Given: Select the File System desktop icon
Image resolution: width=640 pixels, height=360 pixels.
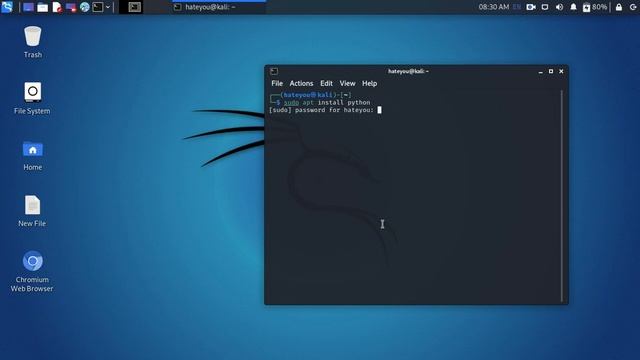Looking at the screenshot, I should click(32, 98).
